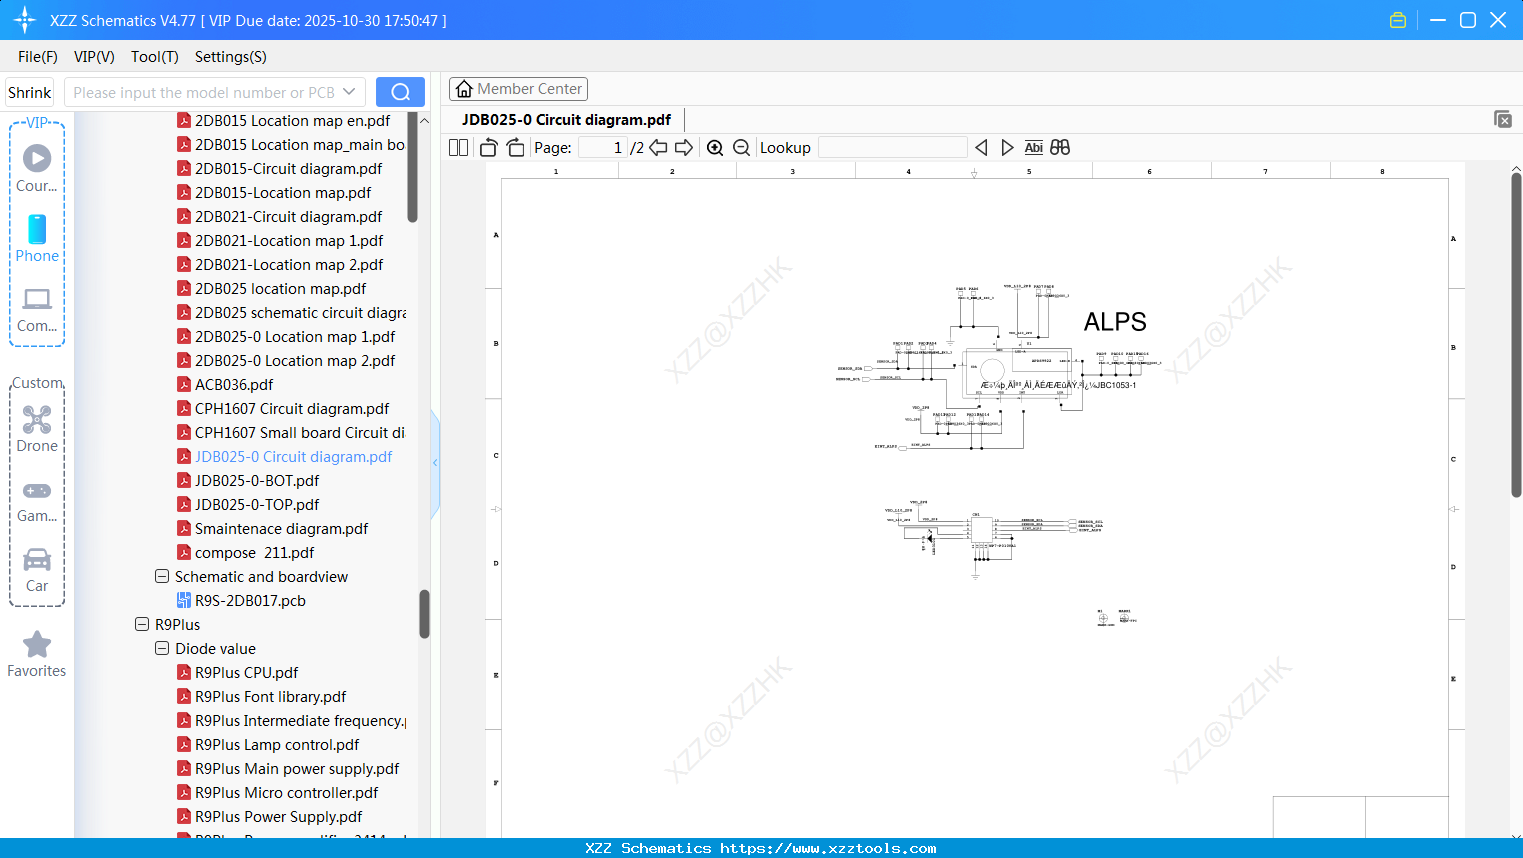
Task: Open the R9S-2DB017.pcb board file
Action: (250, 601)
